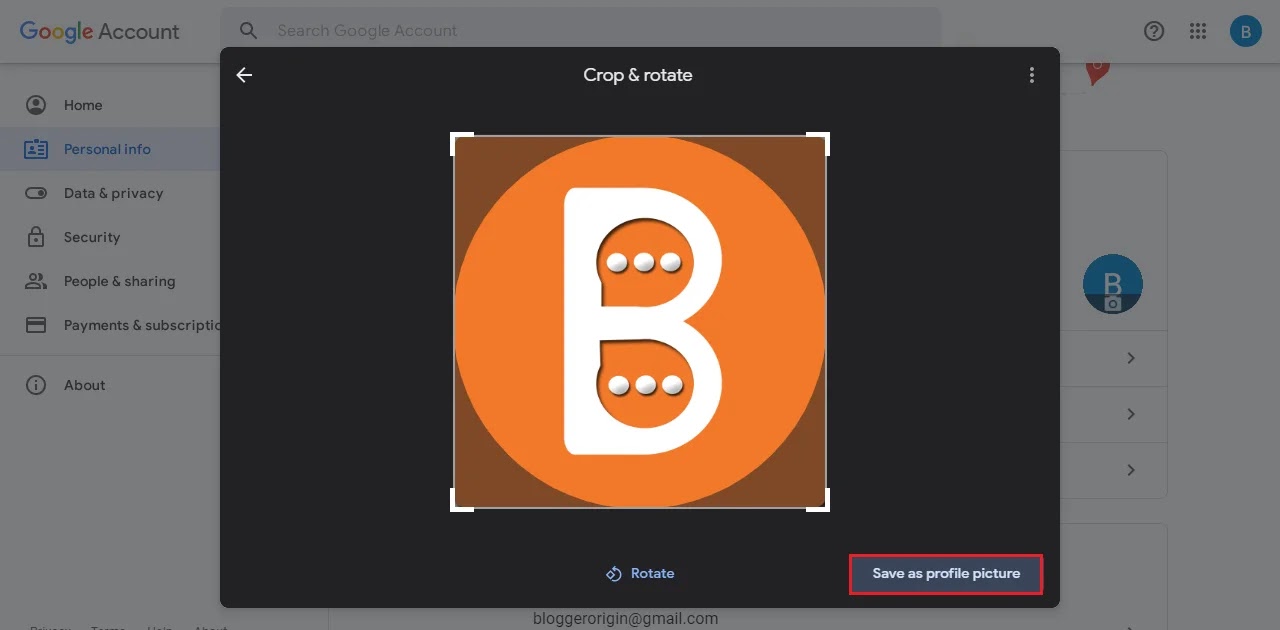
Task: Select bottom-left crop corner handle
Action: (461, 501)
